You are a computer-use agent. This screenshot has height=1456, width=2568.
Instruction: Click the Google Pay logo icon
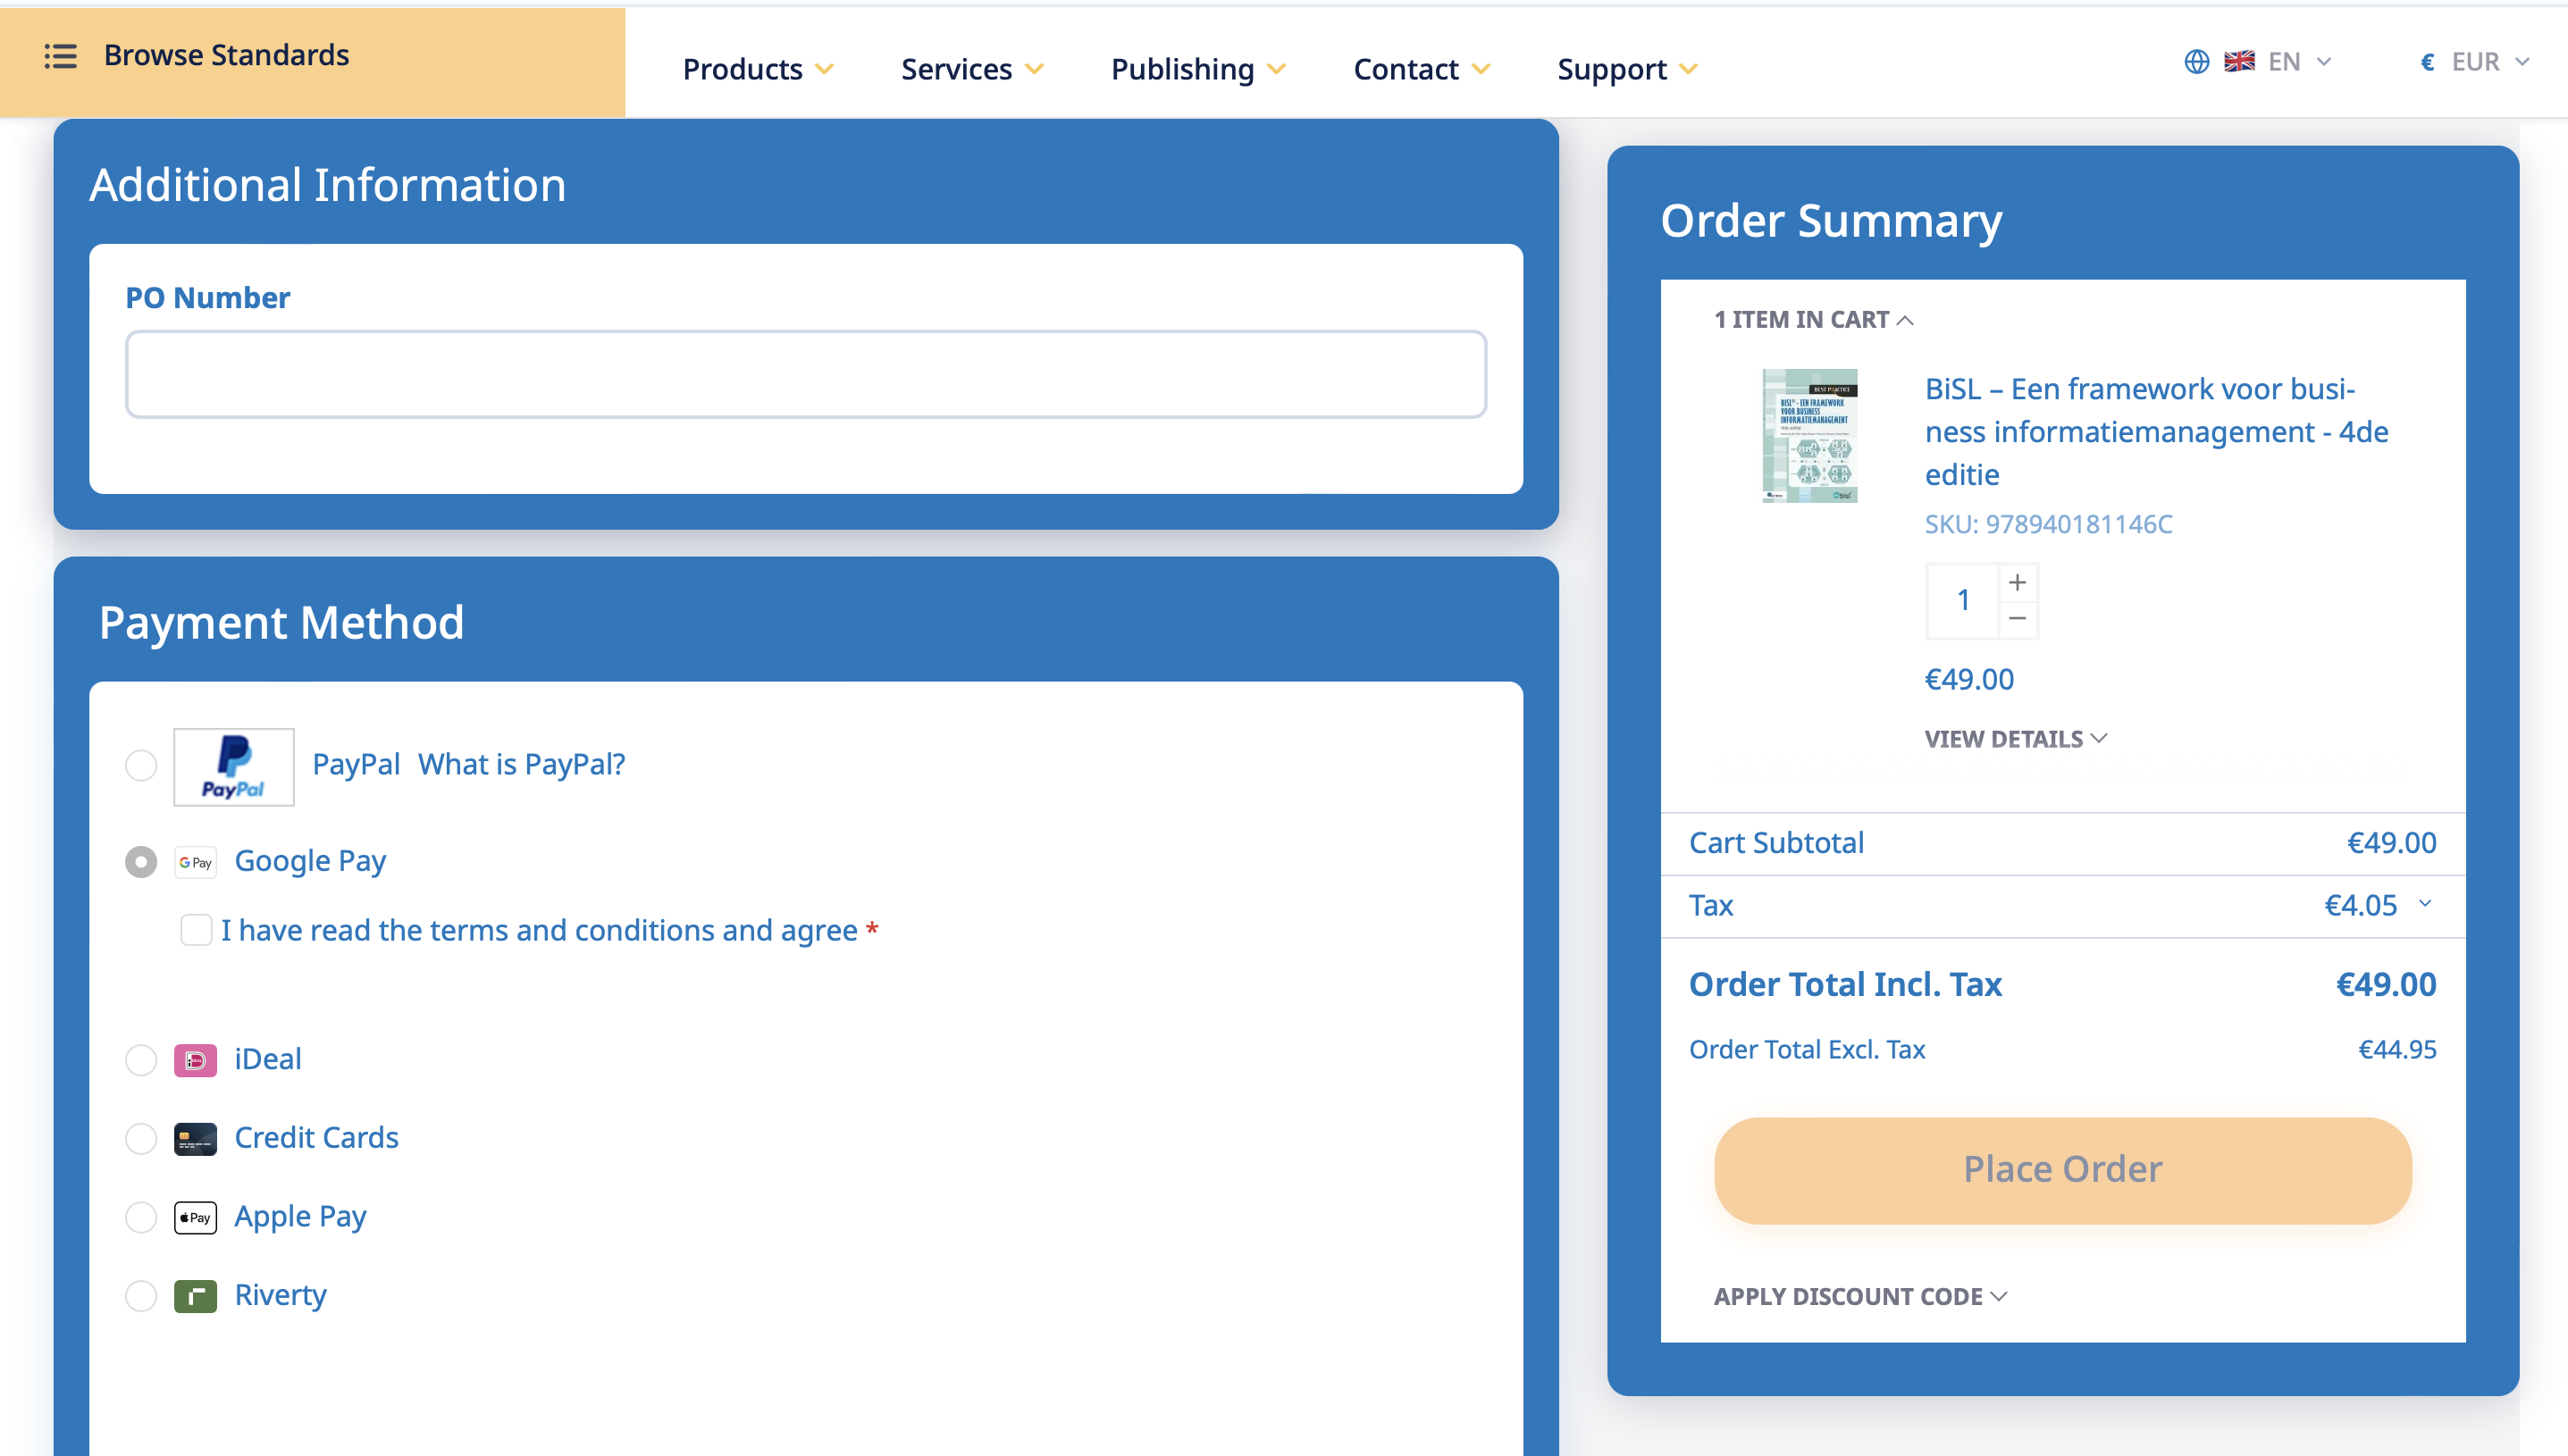pyautogui.click(x=195, y=862)
